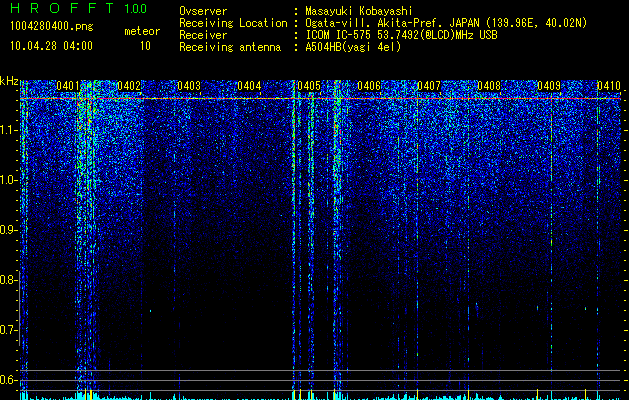This screenshot has height=400, width=629.
Task: Click the red horizontal carrier line
Action: coord(320,98)
